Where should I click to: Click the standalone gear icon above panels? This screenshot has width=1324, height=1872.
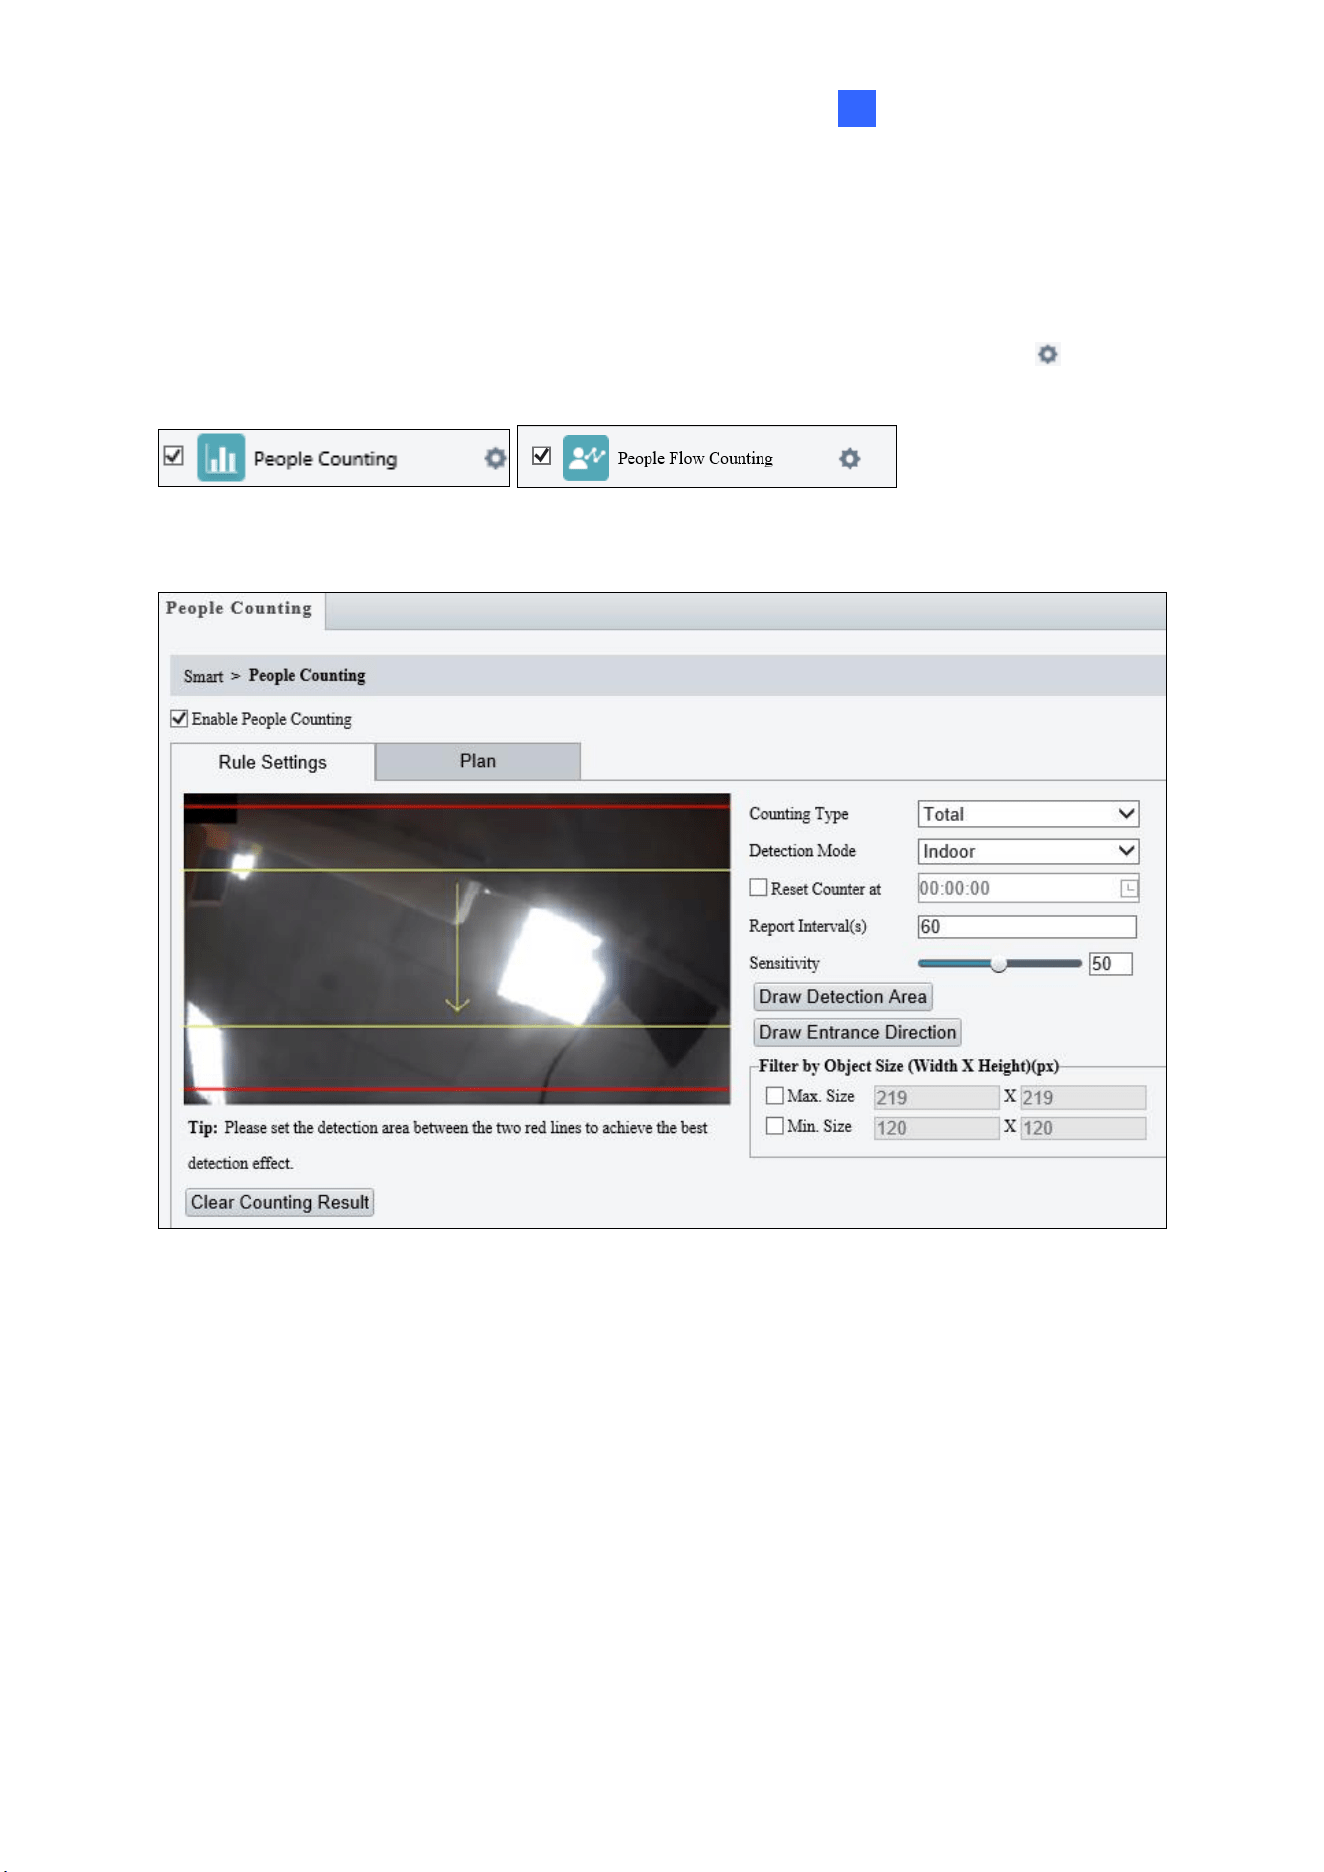(1047, 354)
